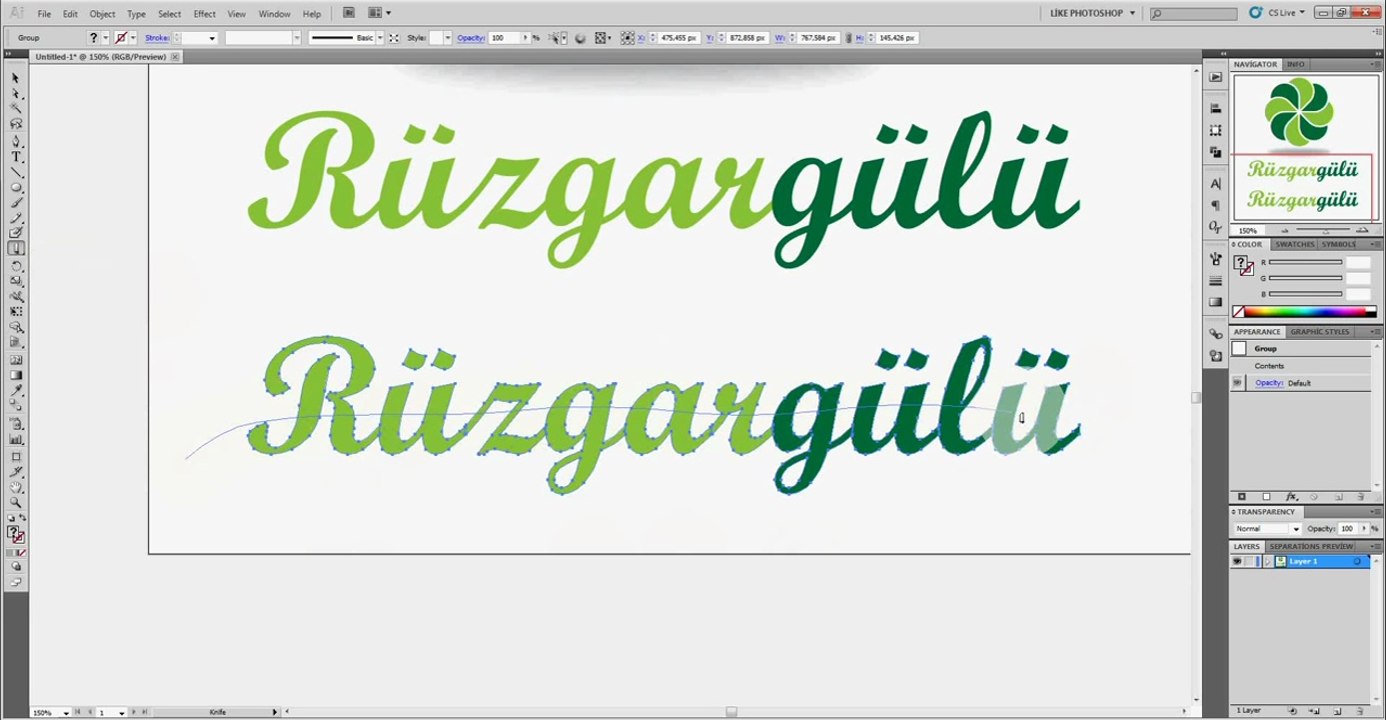Select the Line Segment tool
The image size is (1386, 720).
tap(15, 172)
